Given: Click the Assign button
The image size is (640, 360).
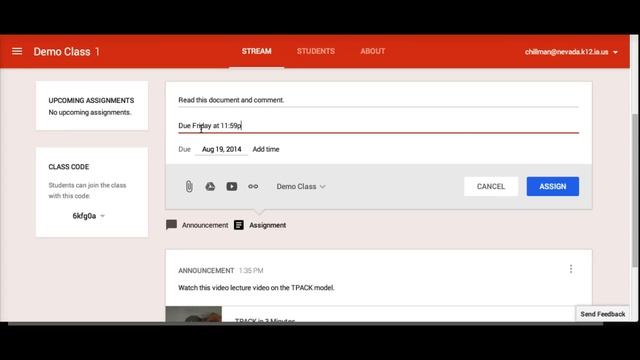Looking at the screenshot, I should (x=553, y=187).
